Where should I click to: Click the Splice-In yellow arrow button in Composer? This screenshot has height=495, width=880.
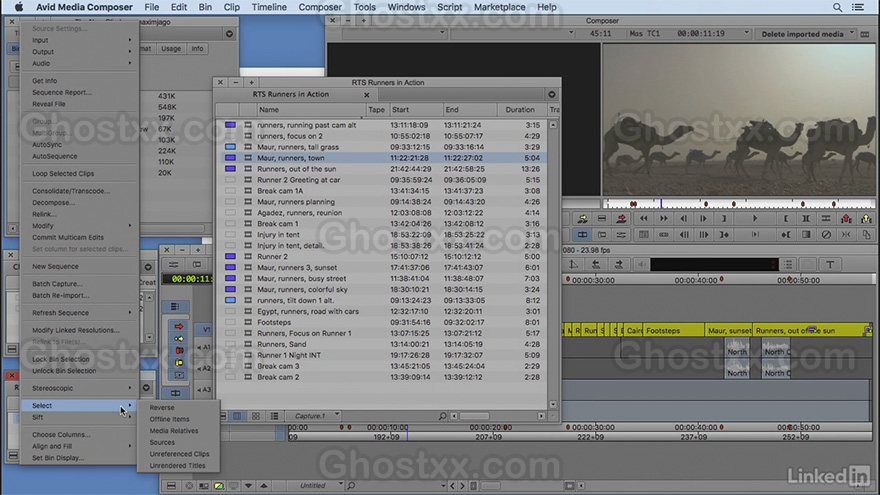tap(582, 218)
